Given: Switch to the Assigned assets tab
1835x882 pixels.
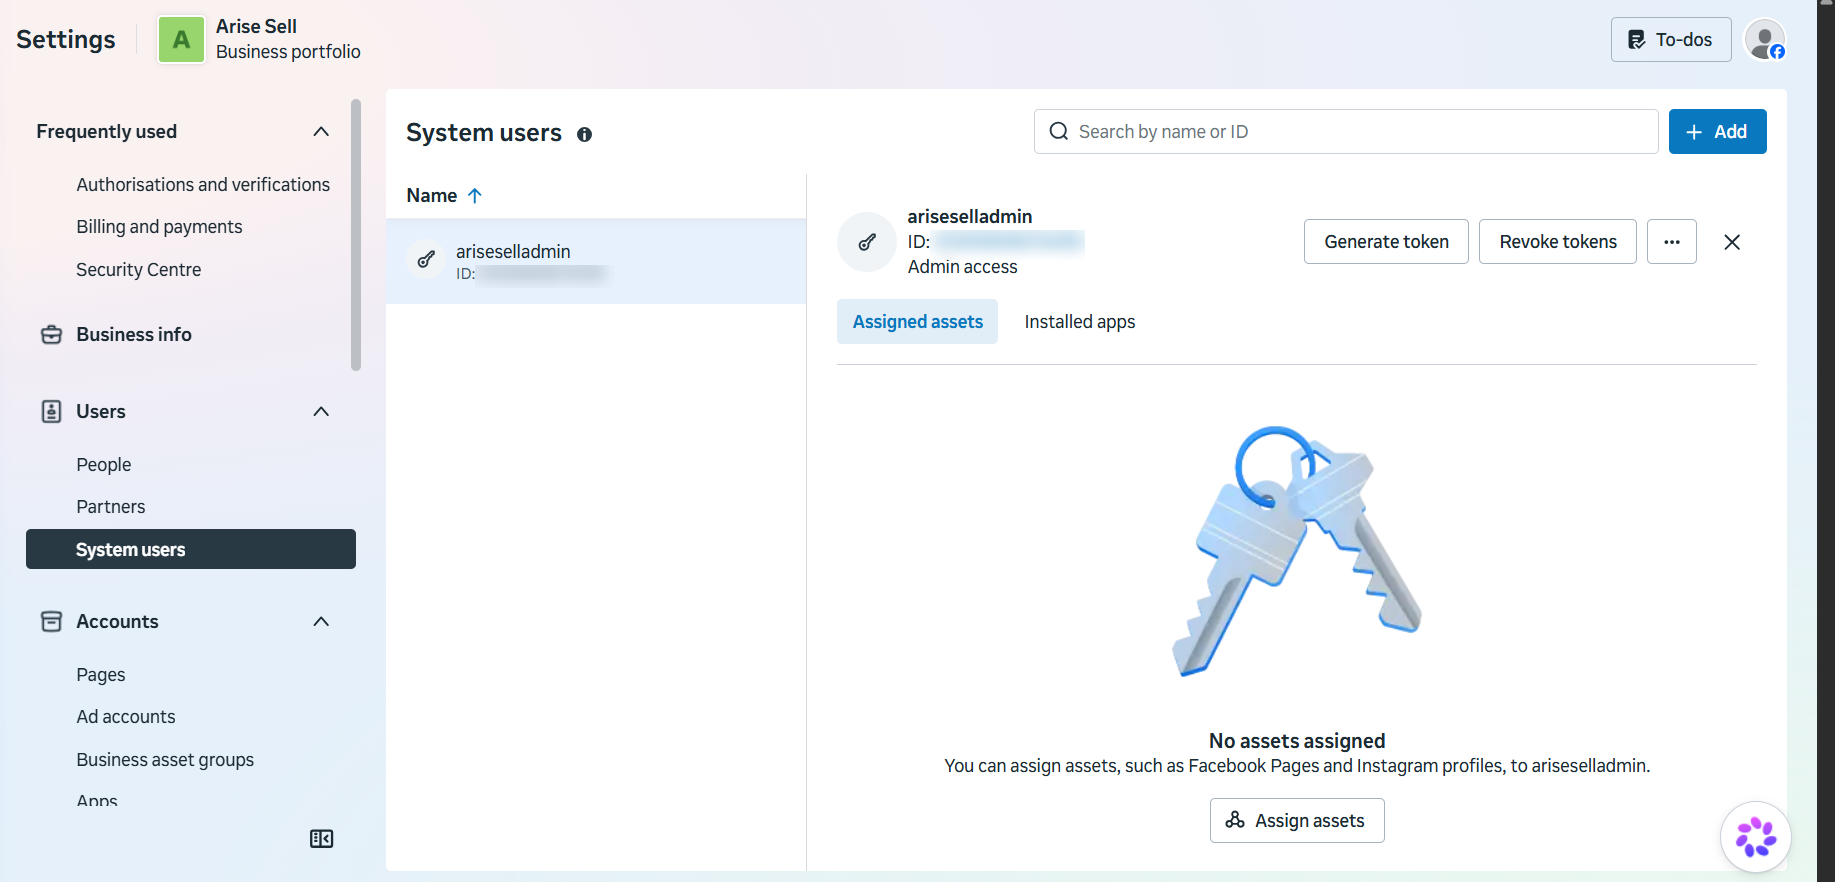Looking at the screenshot, I should click(x=917, y=322).
